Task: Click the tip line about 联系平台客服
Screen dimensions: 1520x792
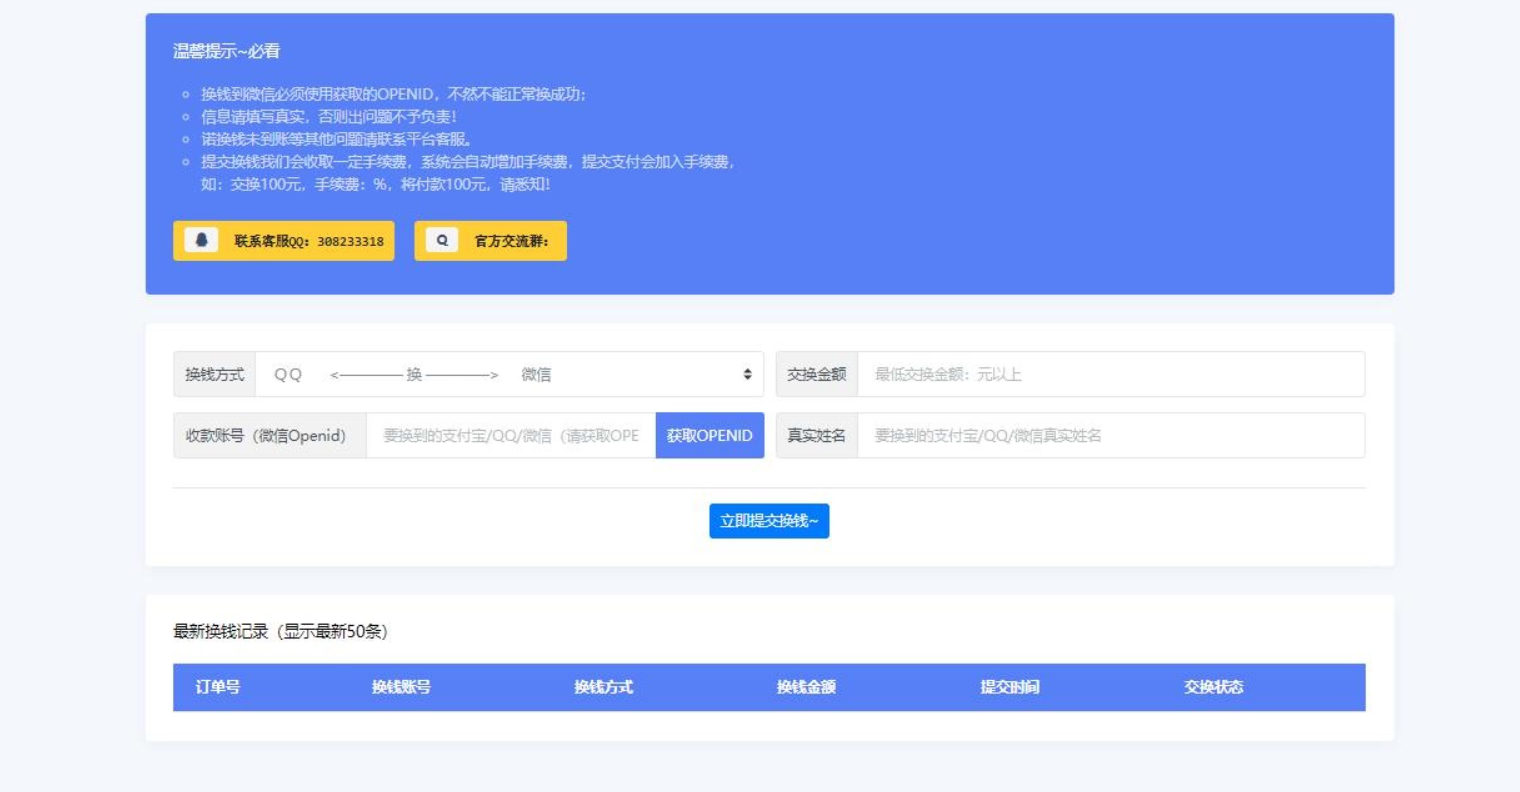Action: (x=336, y=139)
